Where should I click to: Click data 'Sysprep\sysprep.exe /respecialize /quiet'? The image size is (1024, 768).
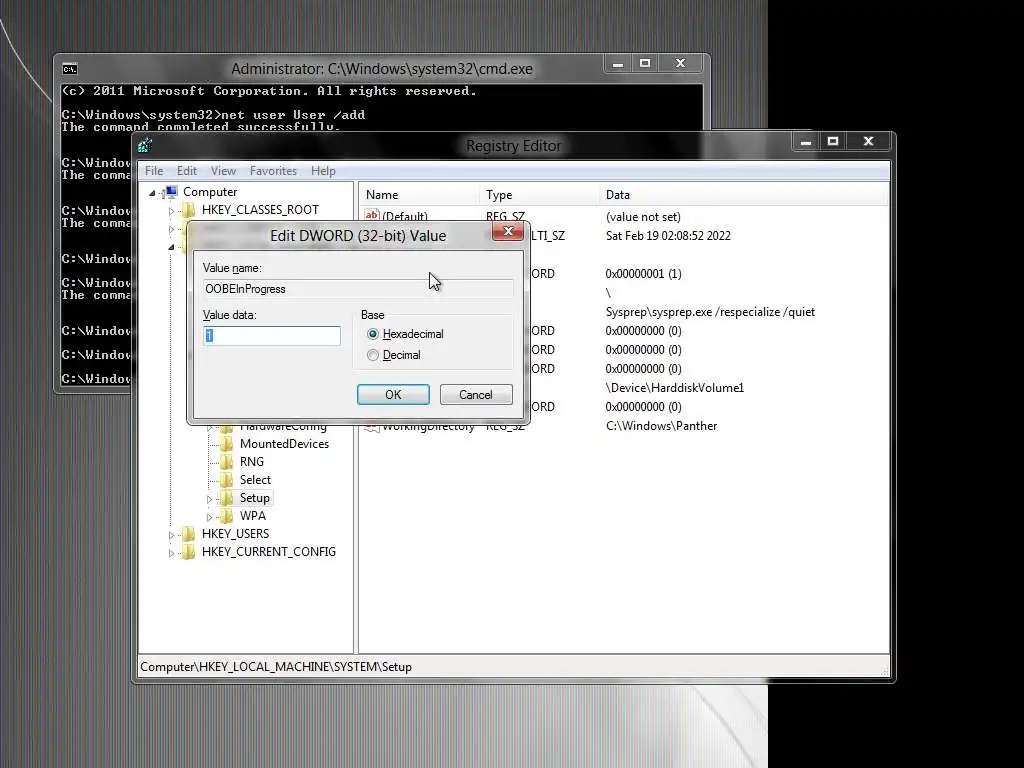coord(710,312)
